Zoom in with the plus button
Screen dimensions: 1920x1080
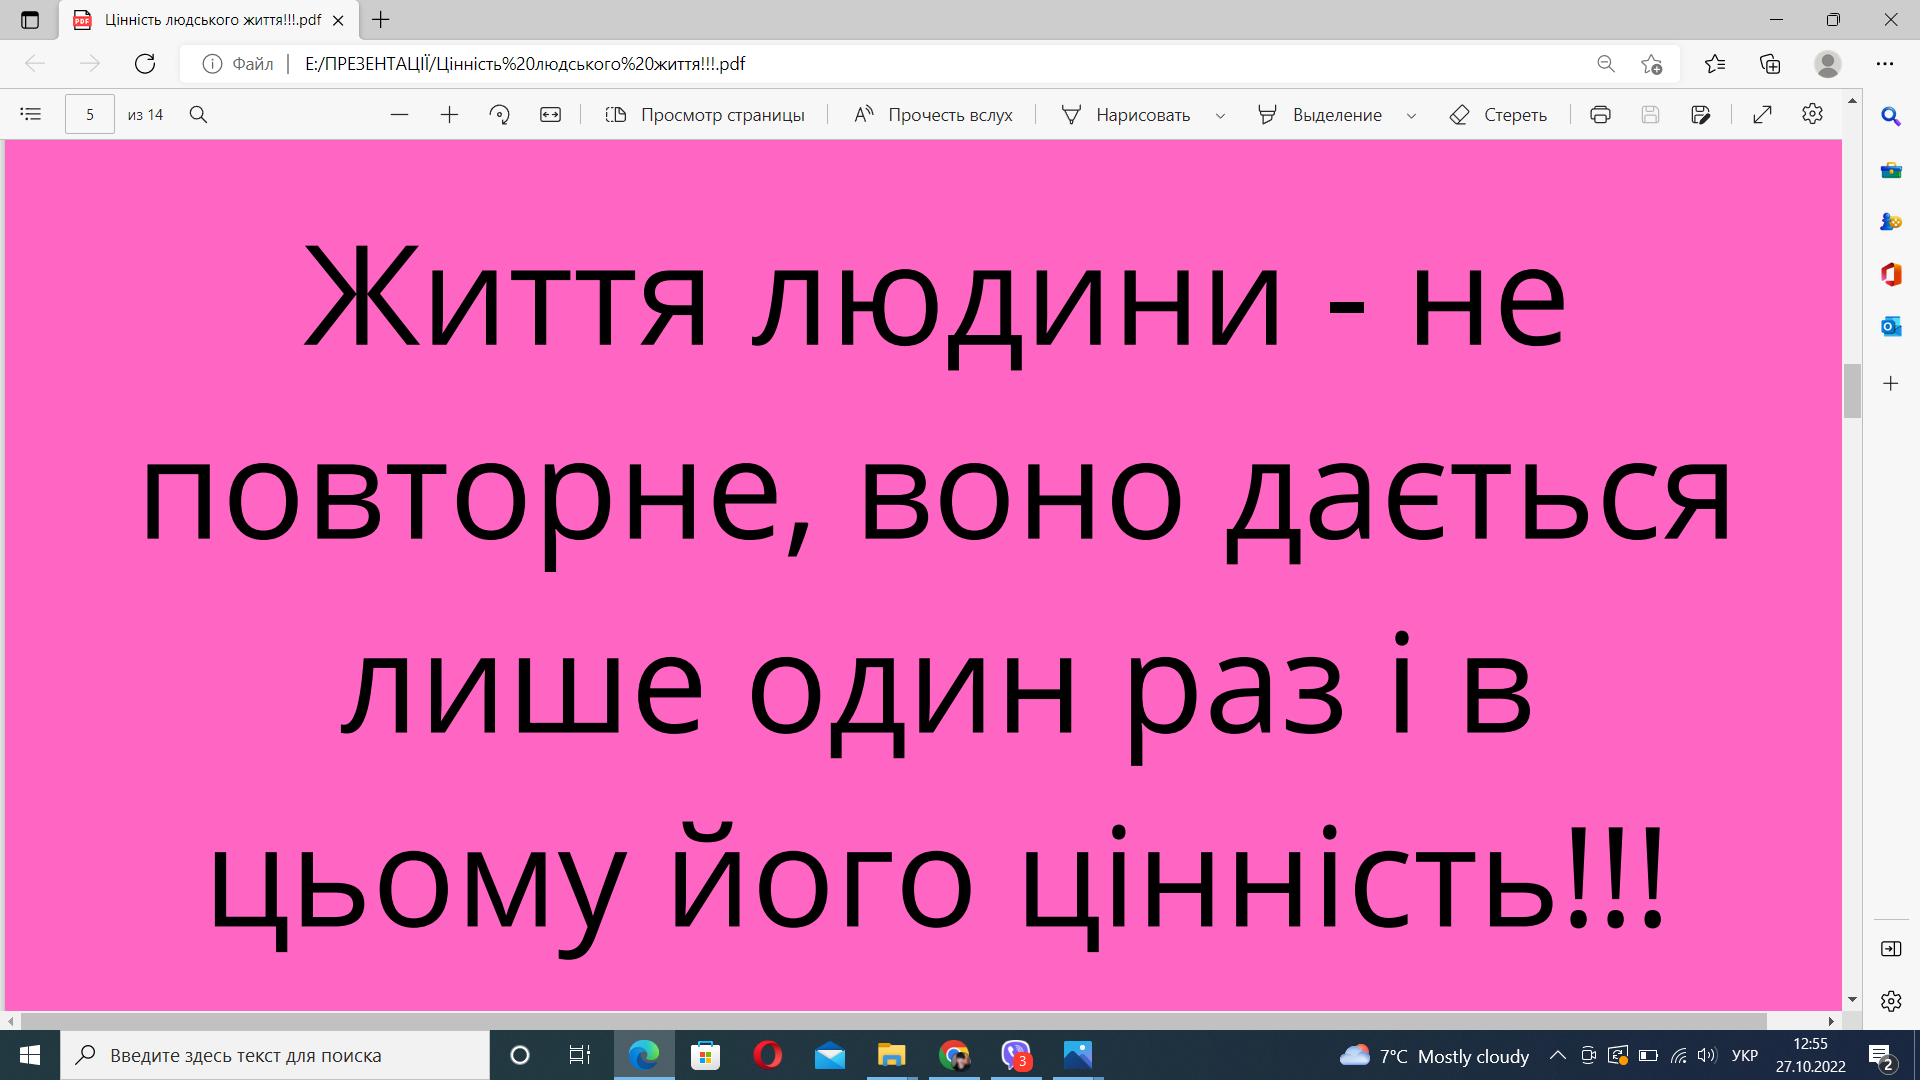(x=449, y=115)
